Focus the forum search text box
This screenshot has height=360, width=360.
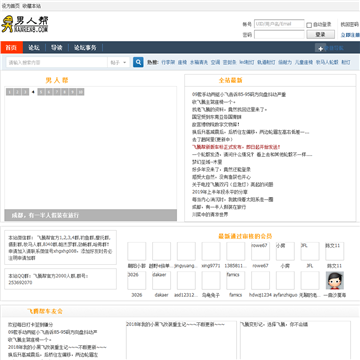[57, 62]
